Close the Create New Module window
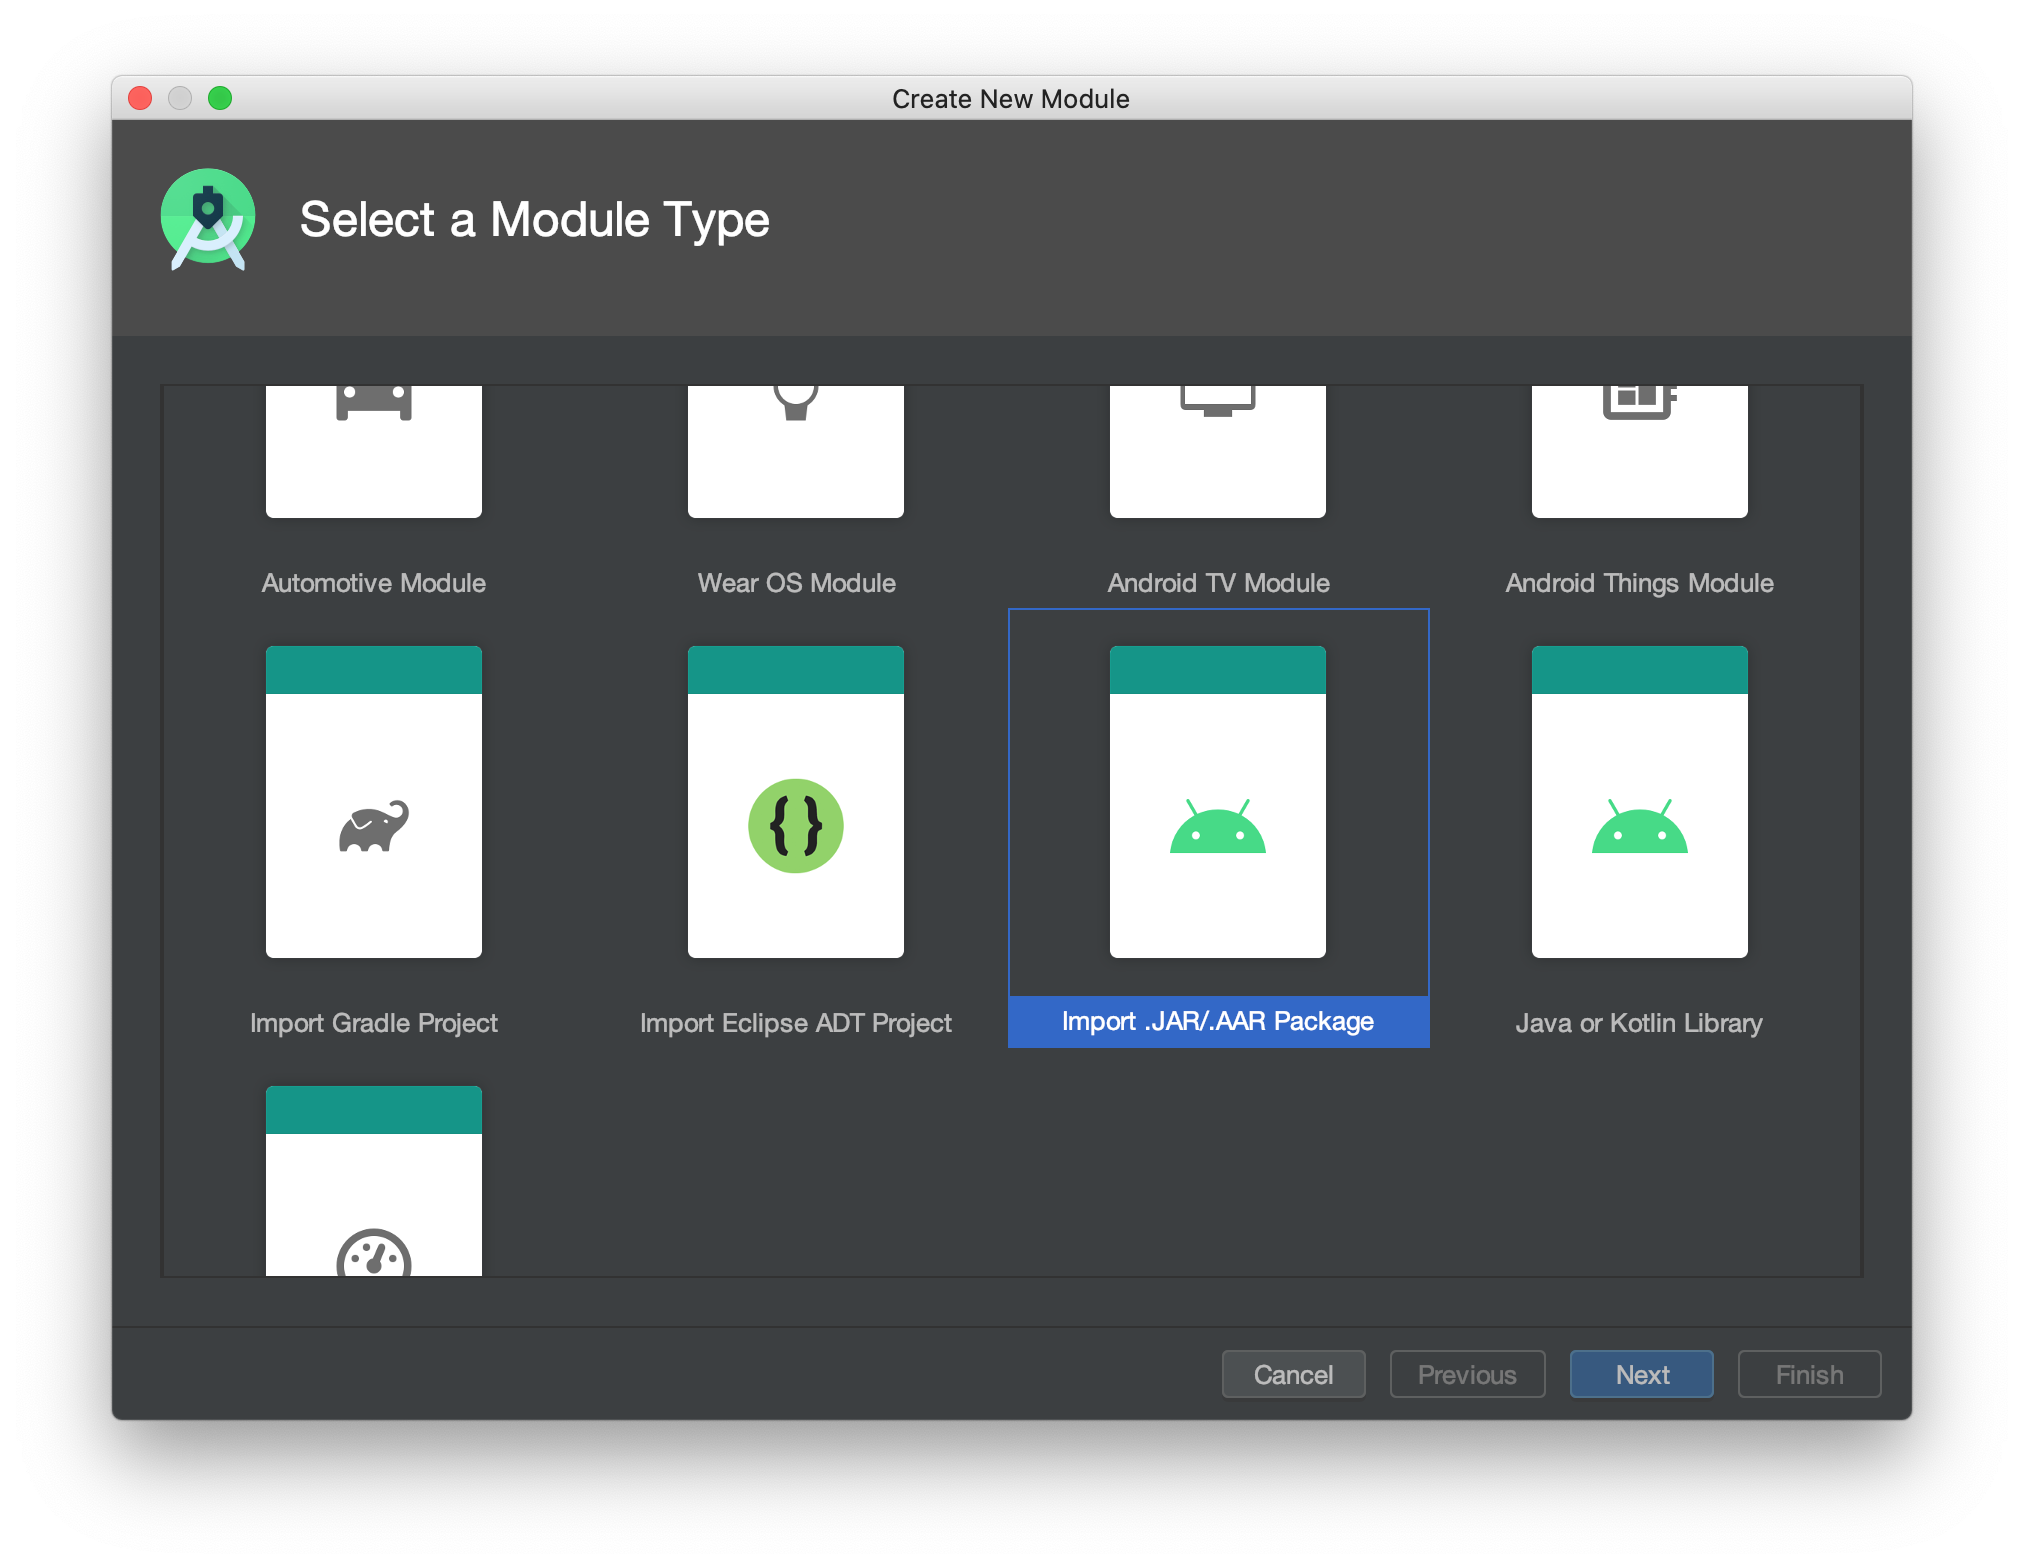2024x1568 pixels. (140, 98)
